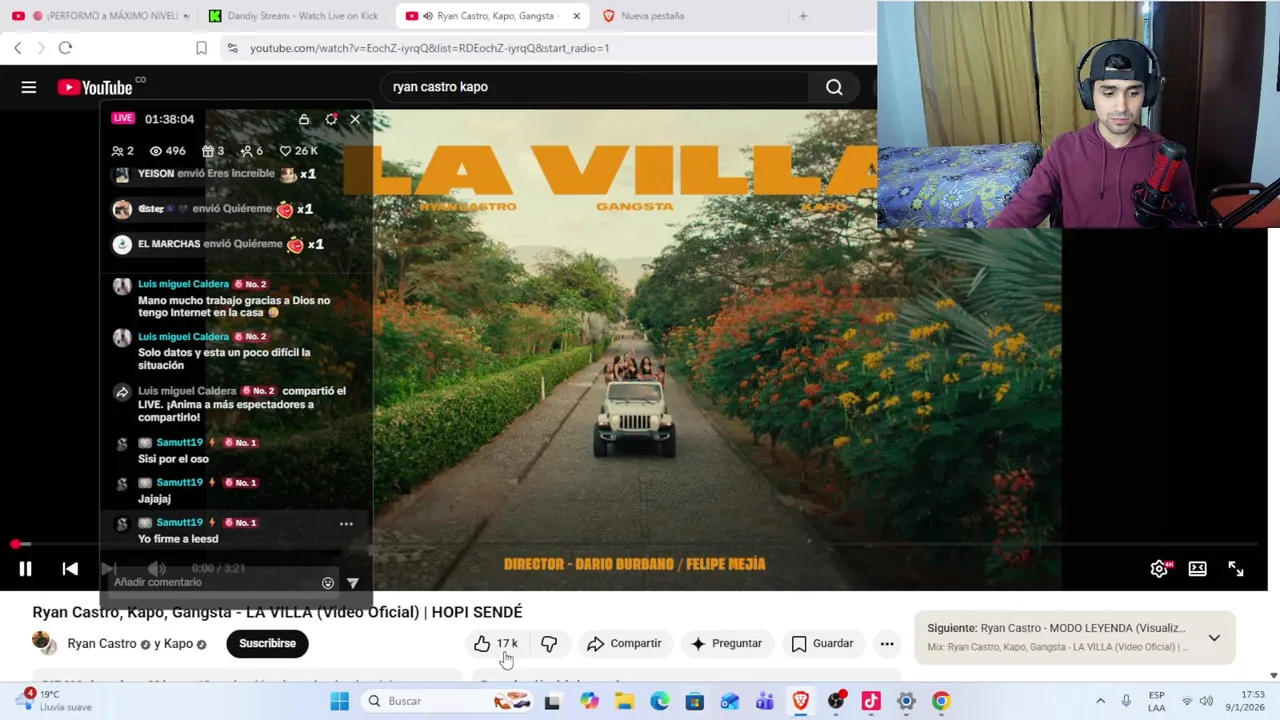Image resolution: width=1280 pixels, height=720 pixels.
Task: Click the heart likes count 26K
Action: pyautogui.click(x=298, y=151)
